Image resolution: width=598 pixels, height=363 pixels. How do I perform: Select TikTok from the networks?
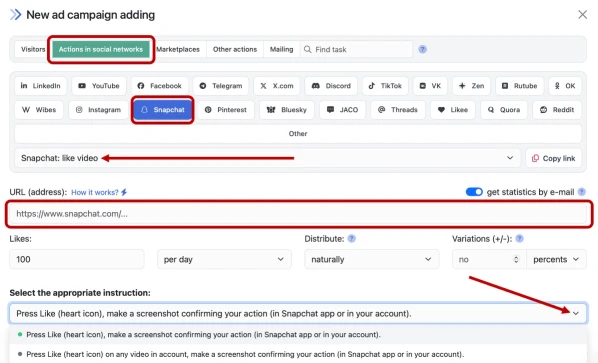(385, 86)
